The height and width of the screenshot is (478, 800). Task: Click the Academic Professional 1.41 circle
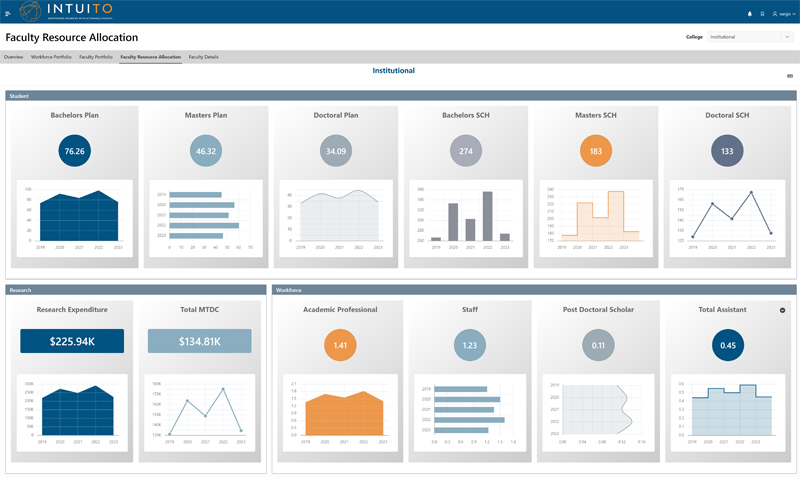click(340, 345)
